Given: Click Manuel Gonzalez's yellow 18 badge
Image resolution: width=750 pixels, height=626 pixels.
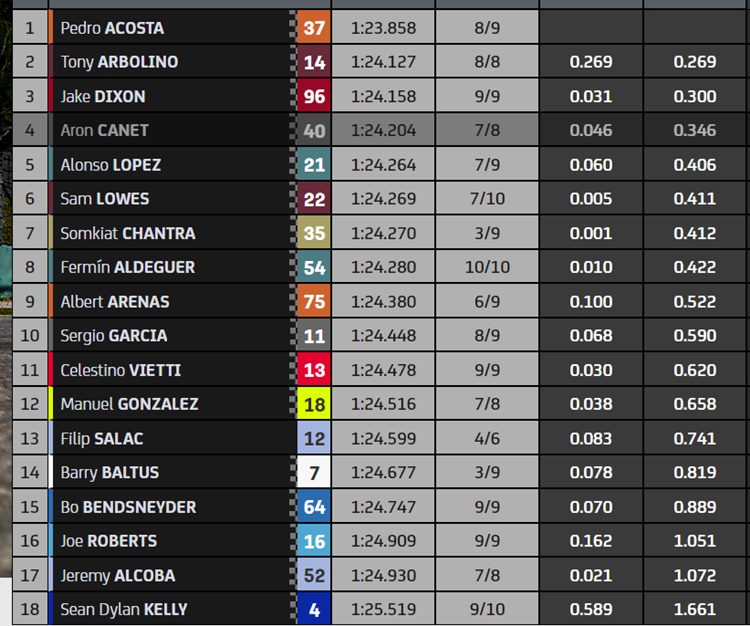Looking at the screenshot, I should [314, 404].
